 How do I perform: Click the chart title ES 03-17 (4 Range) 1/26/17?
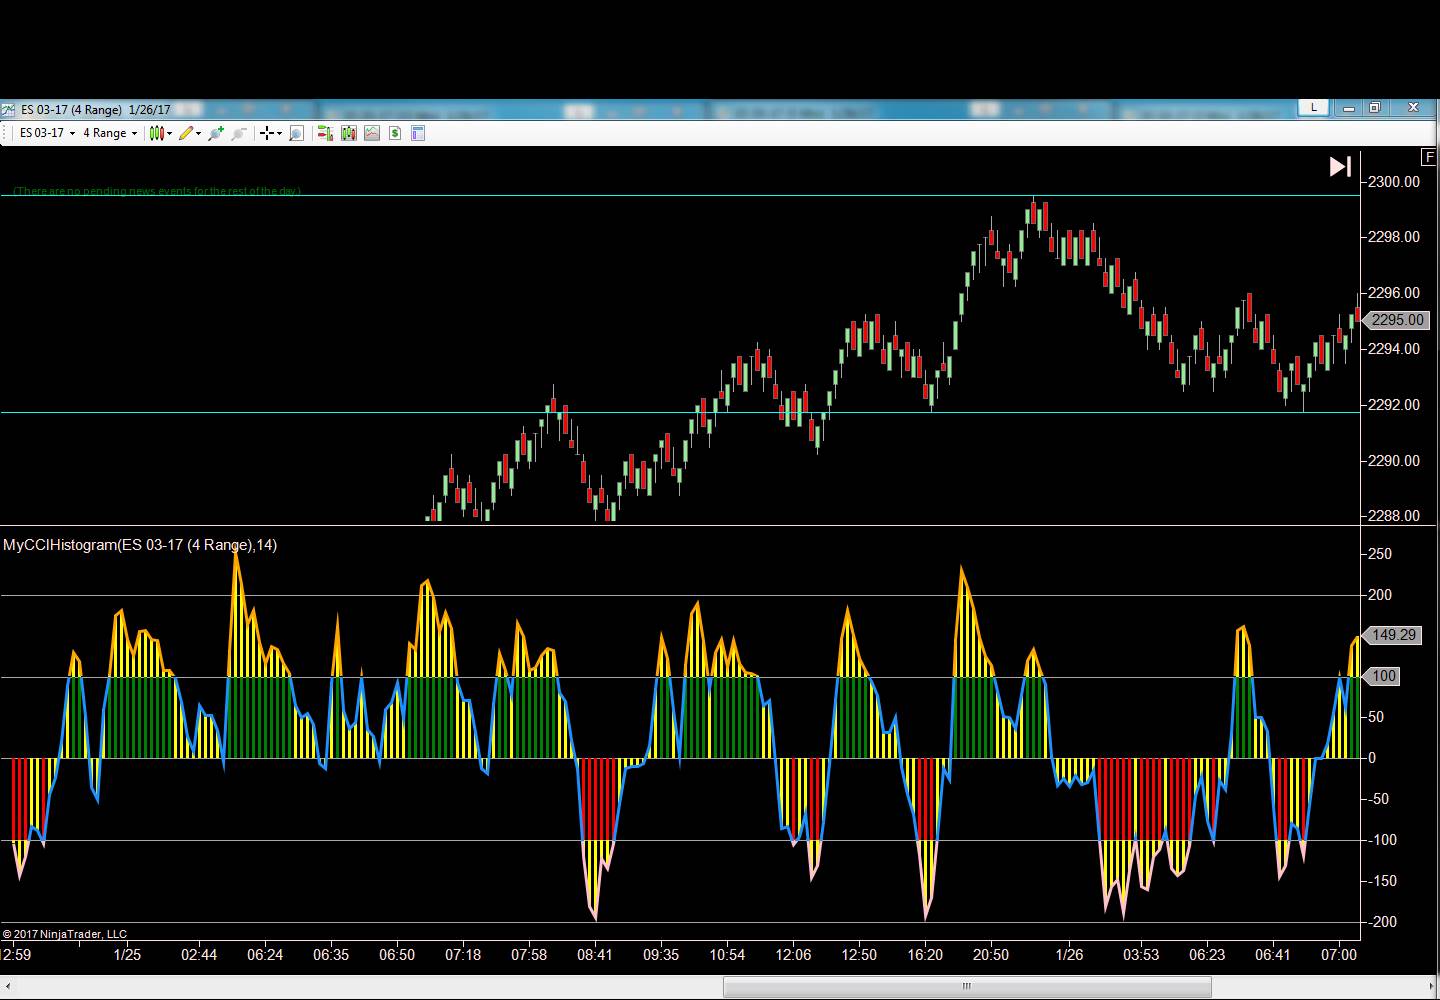tap(96, 110)
